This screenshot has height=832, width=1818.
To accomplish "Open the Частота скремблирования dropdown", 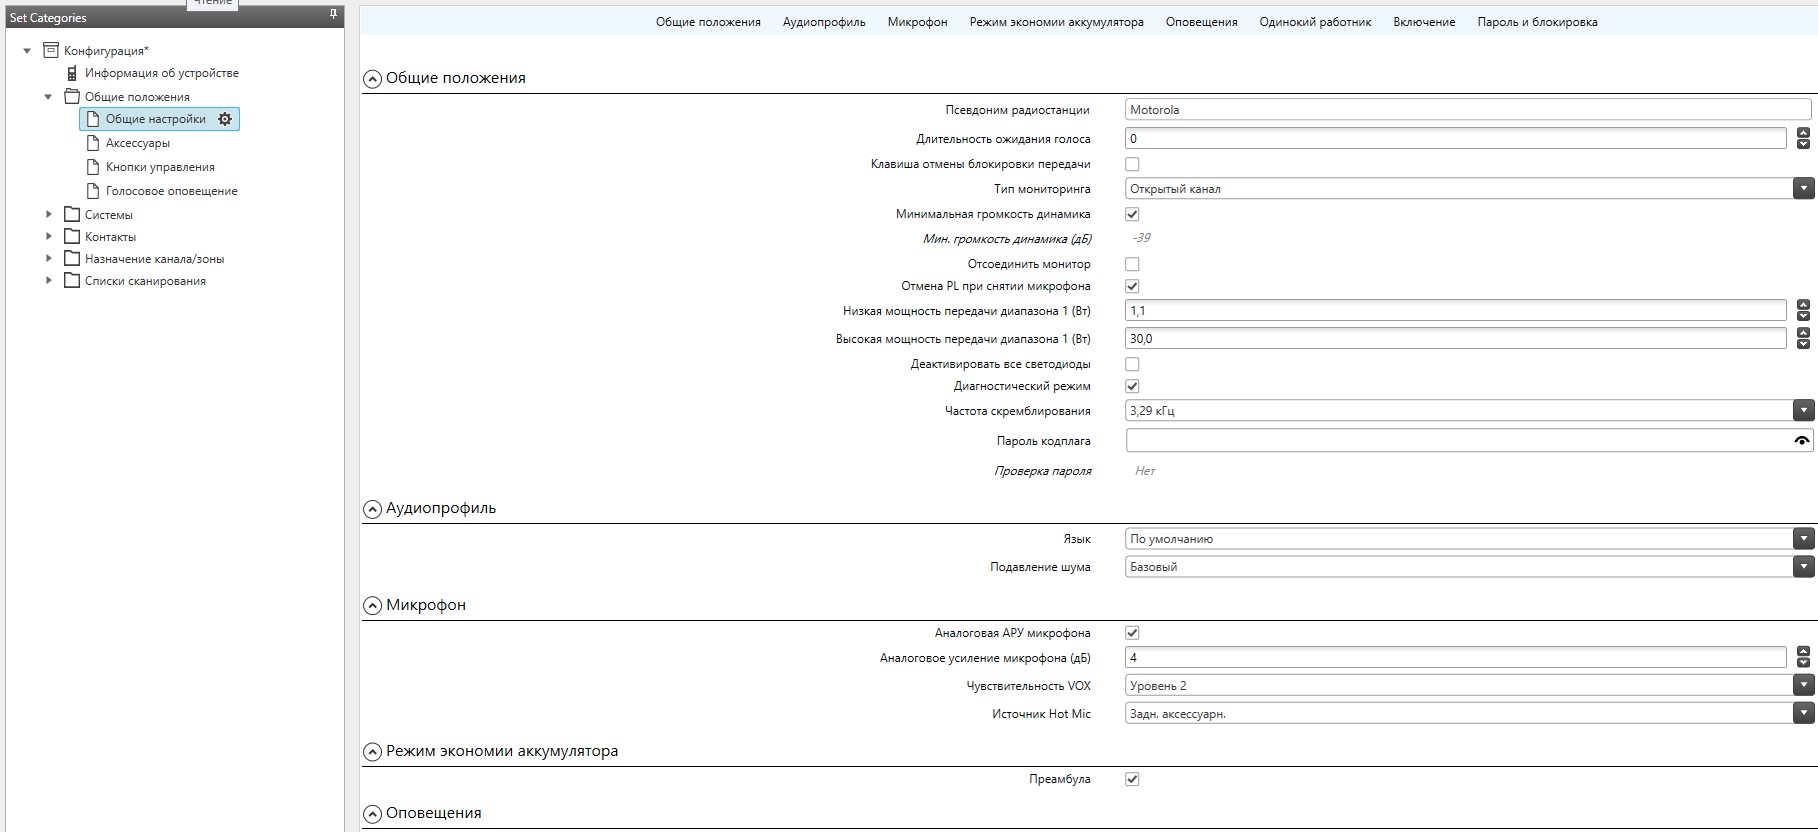I will 1803,411.
